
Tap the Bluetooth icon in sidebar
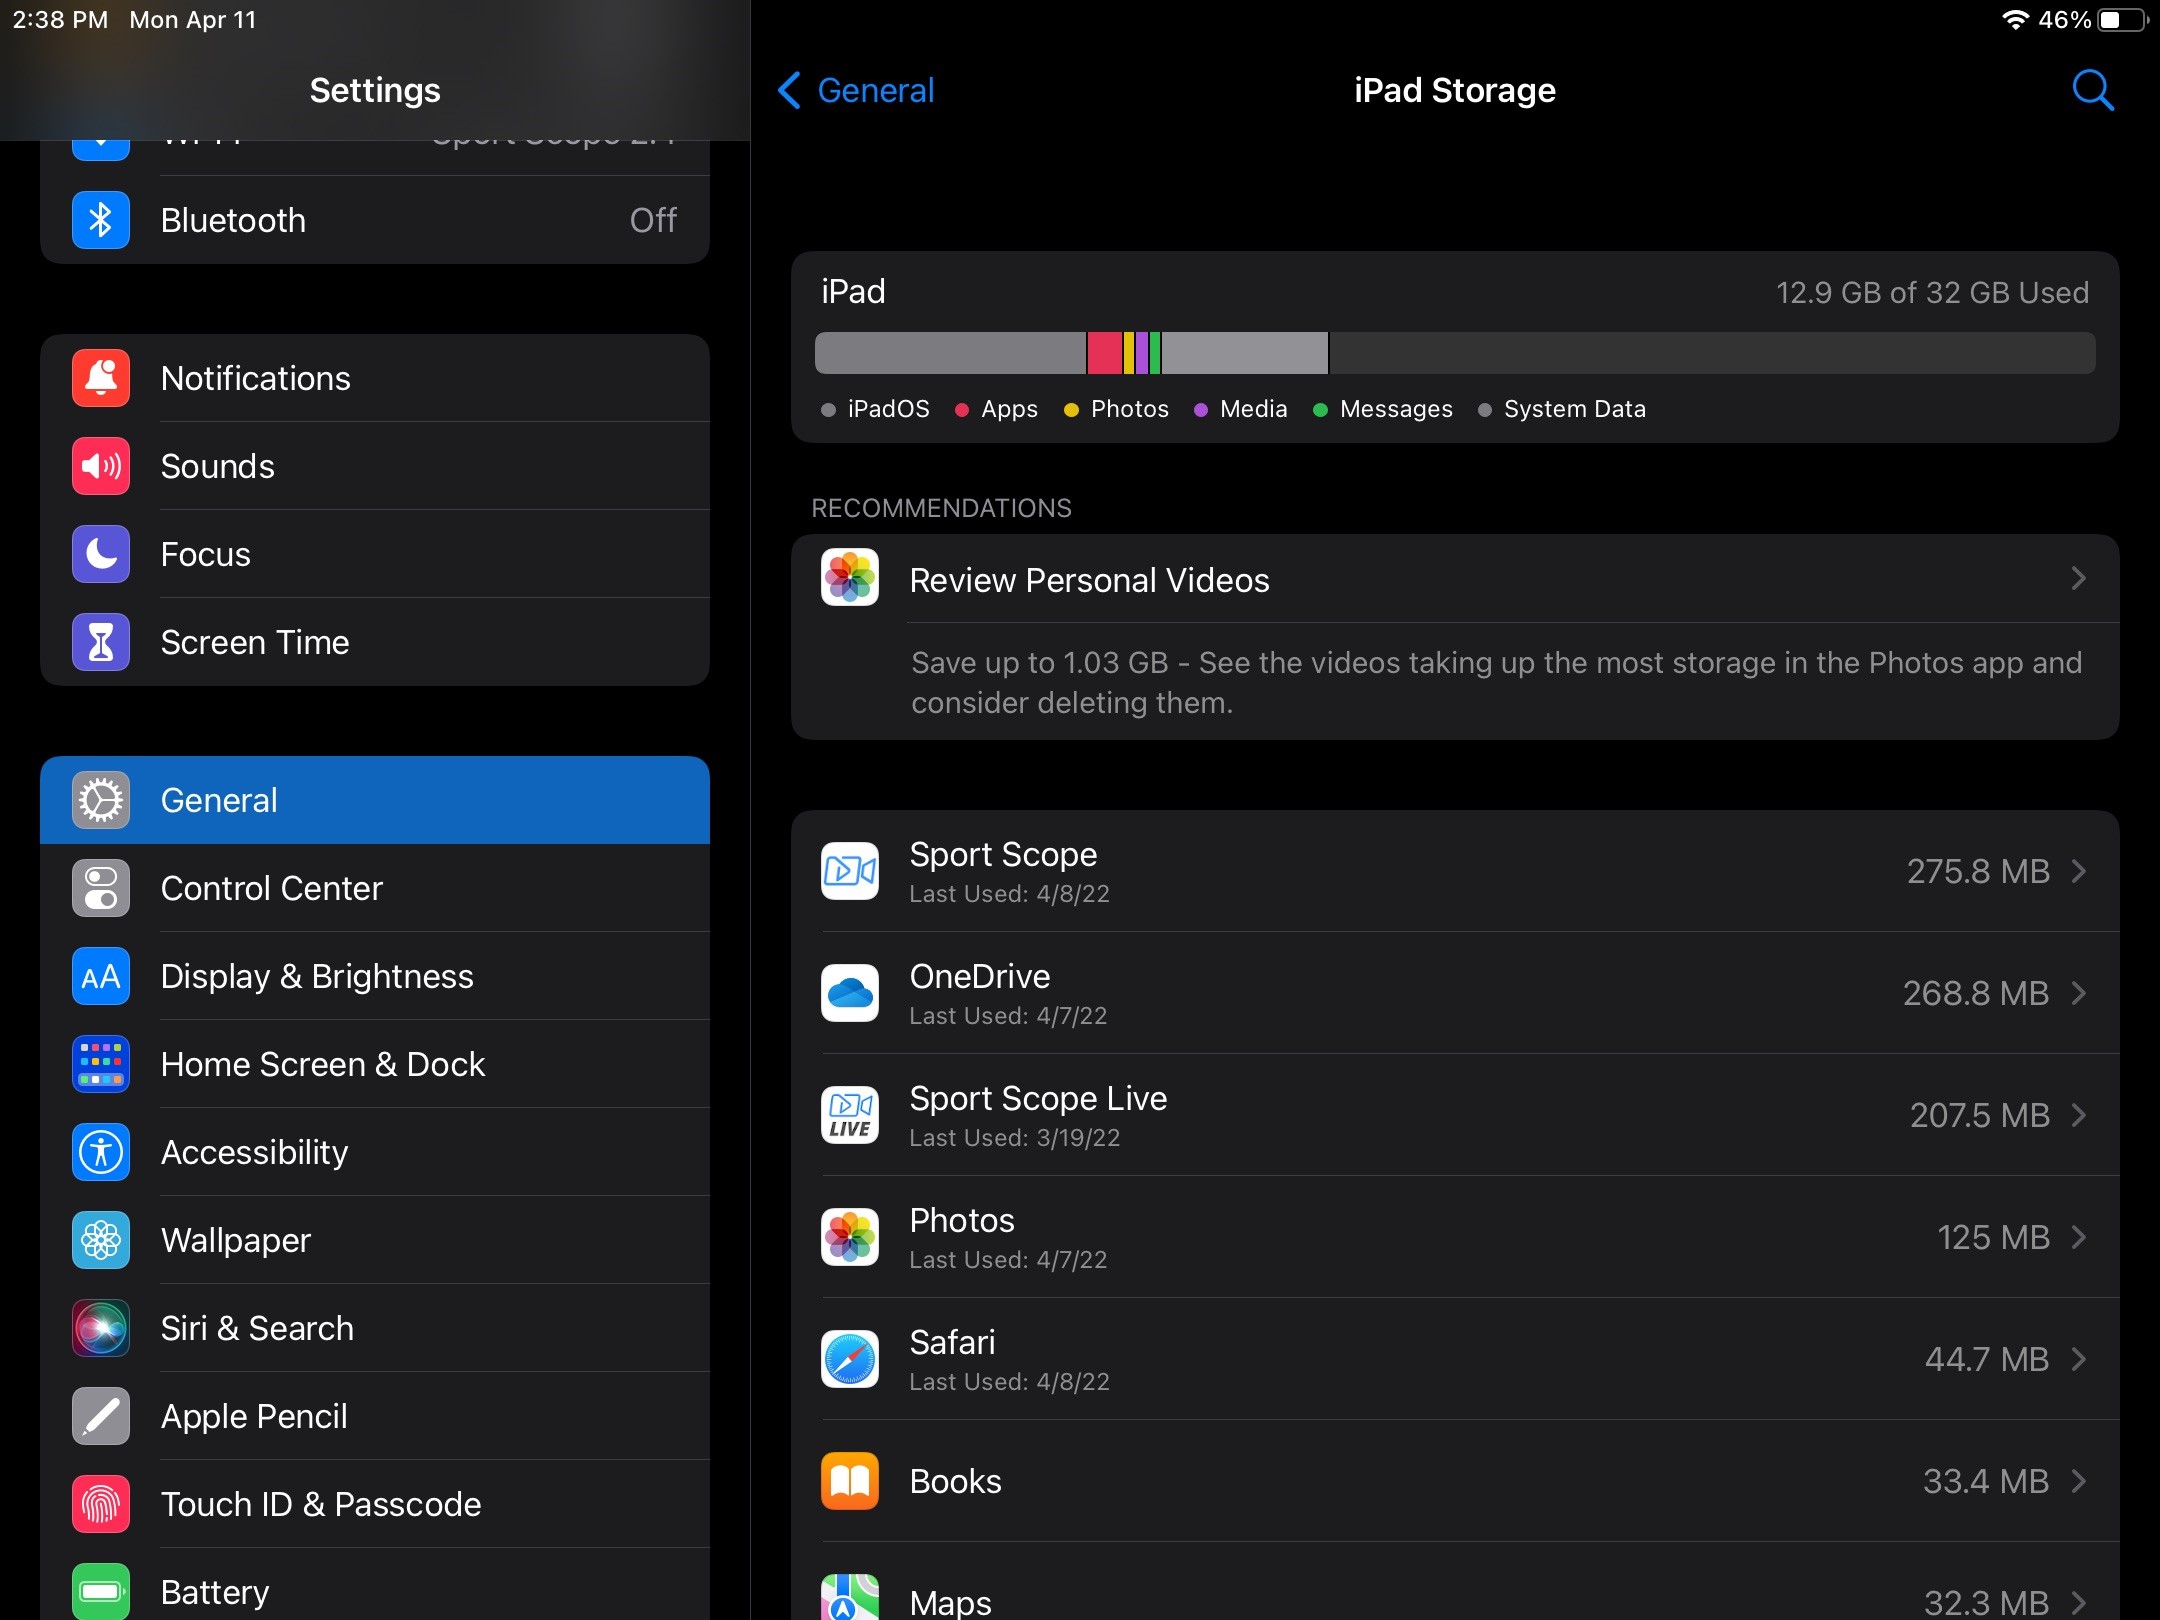101,220
